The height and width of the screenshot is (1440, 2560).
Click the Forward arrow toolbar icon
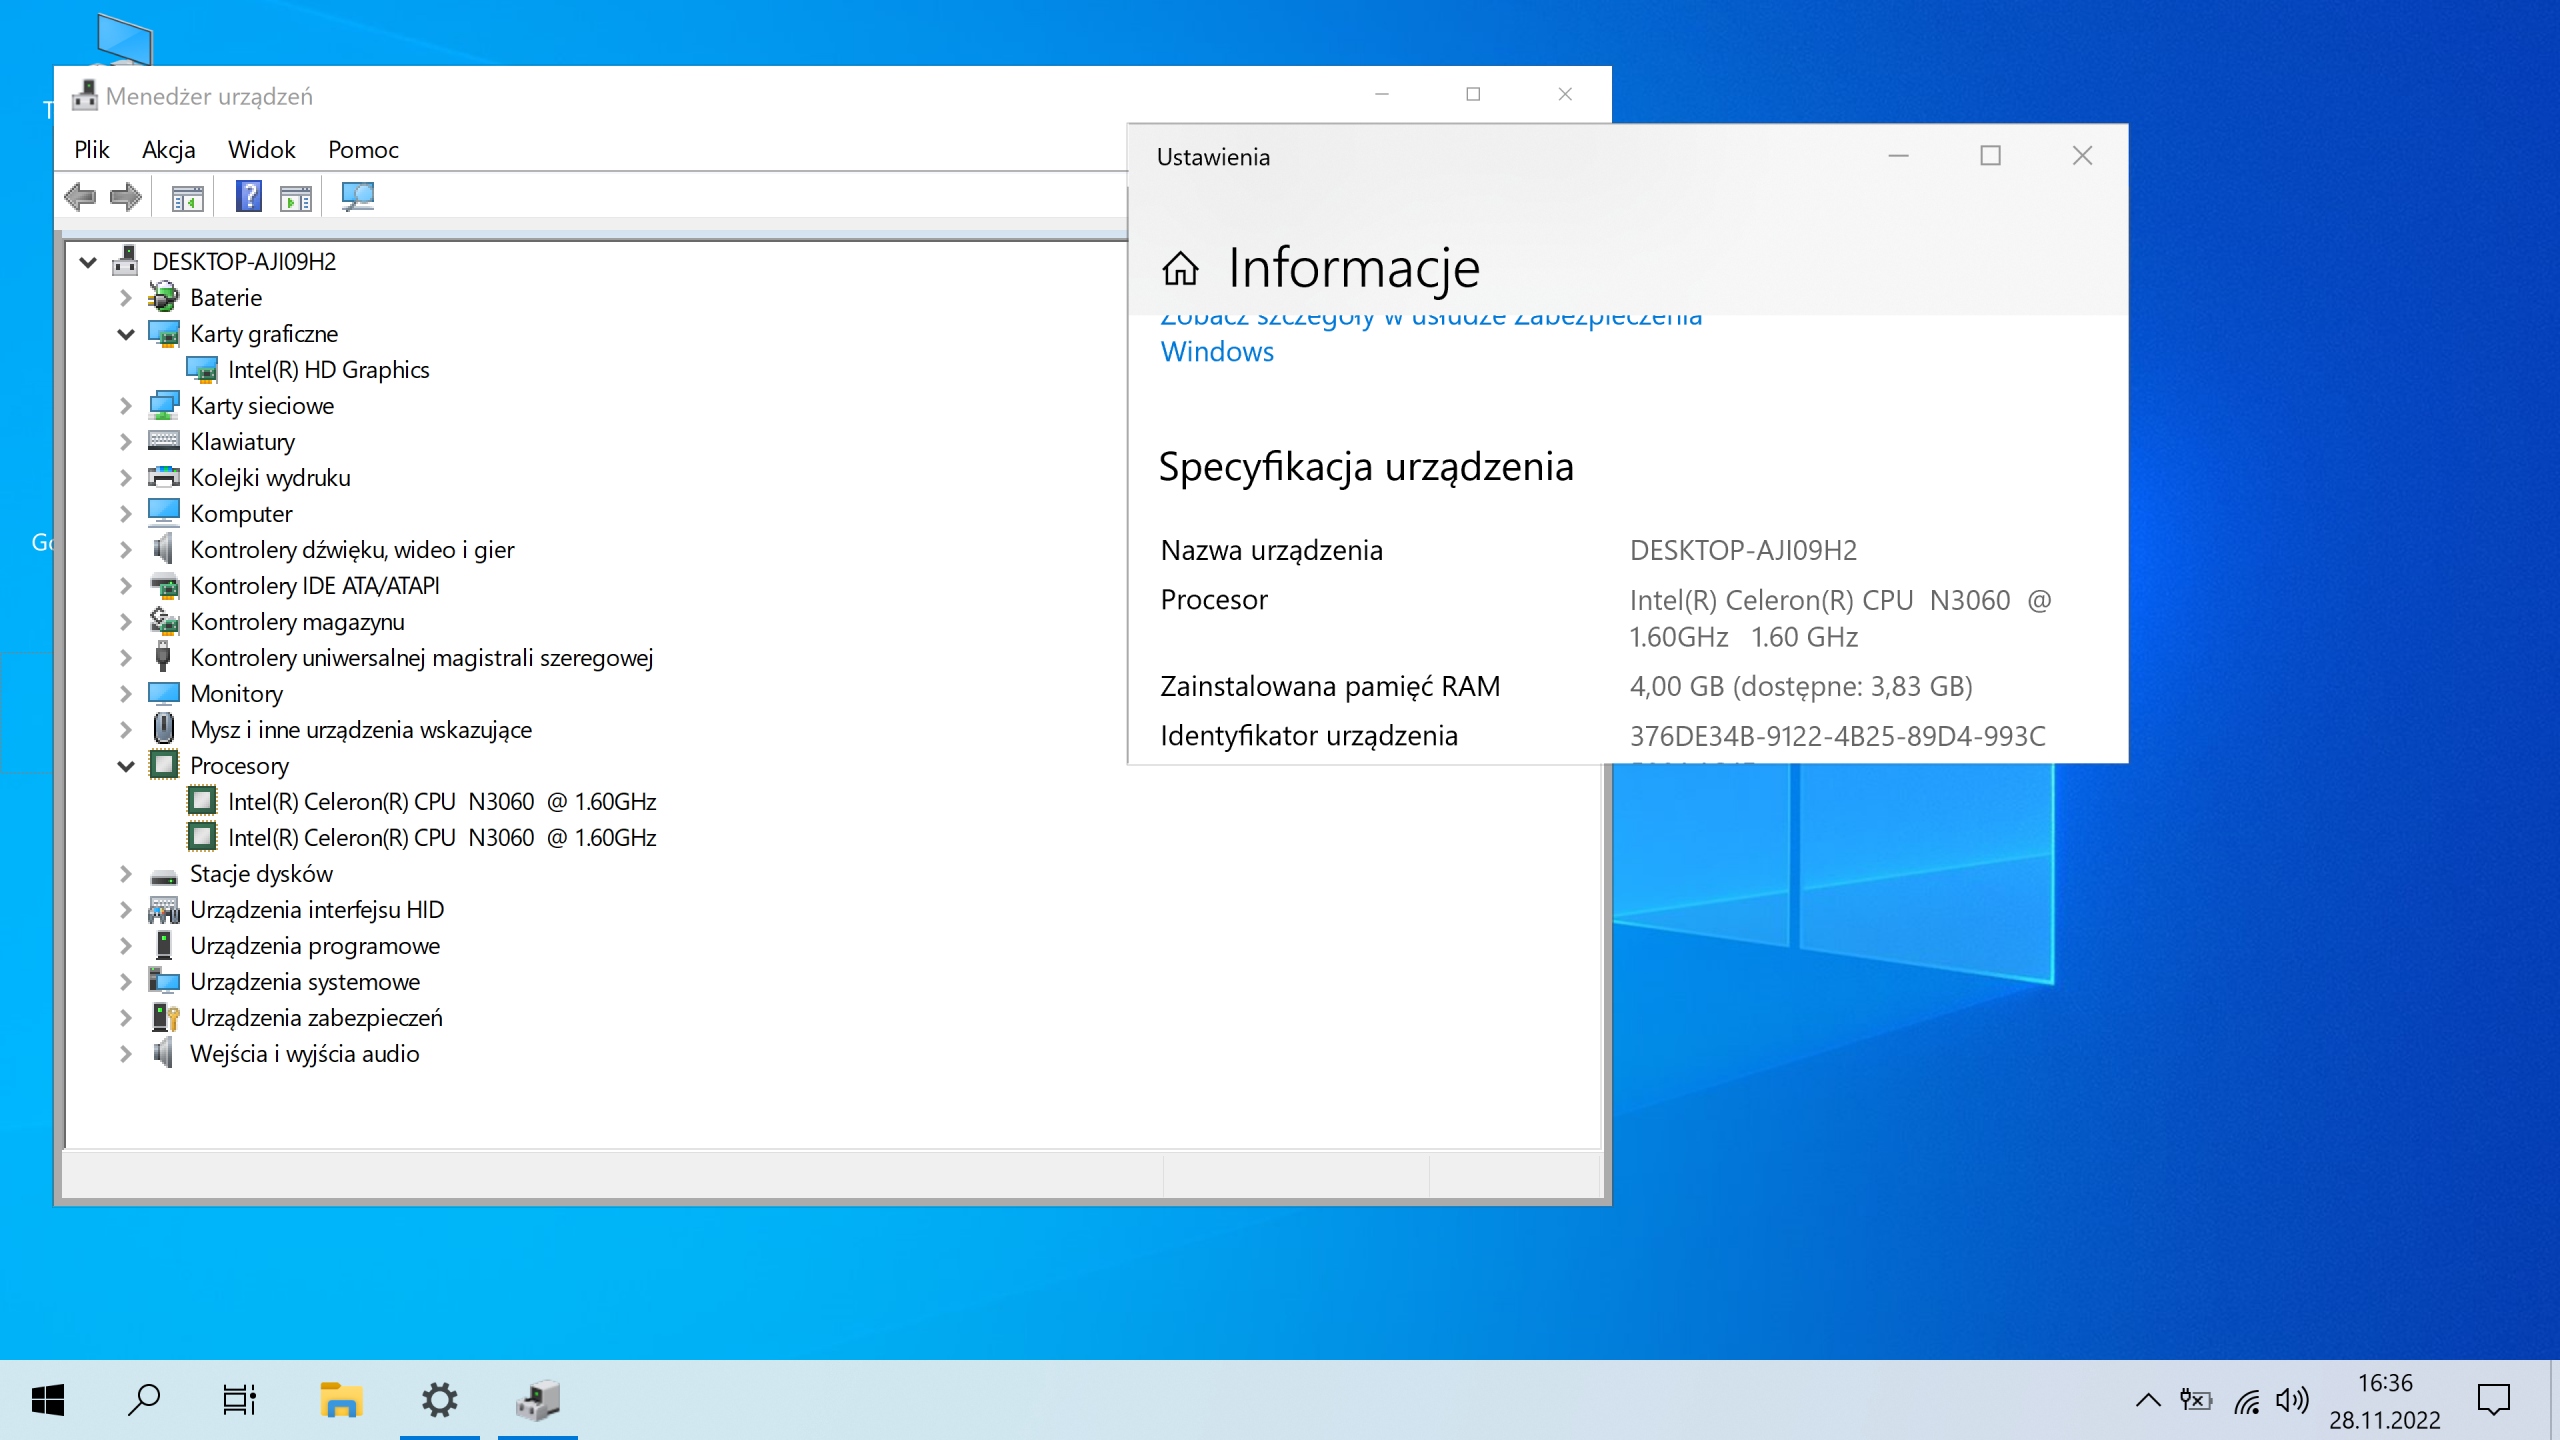[x=126, y=197]
